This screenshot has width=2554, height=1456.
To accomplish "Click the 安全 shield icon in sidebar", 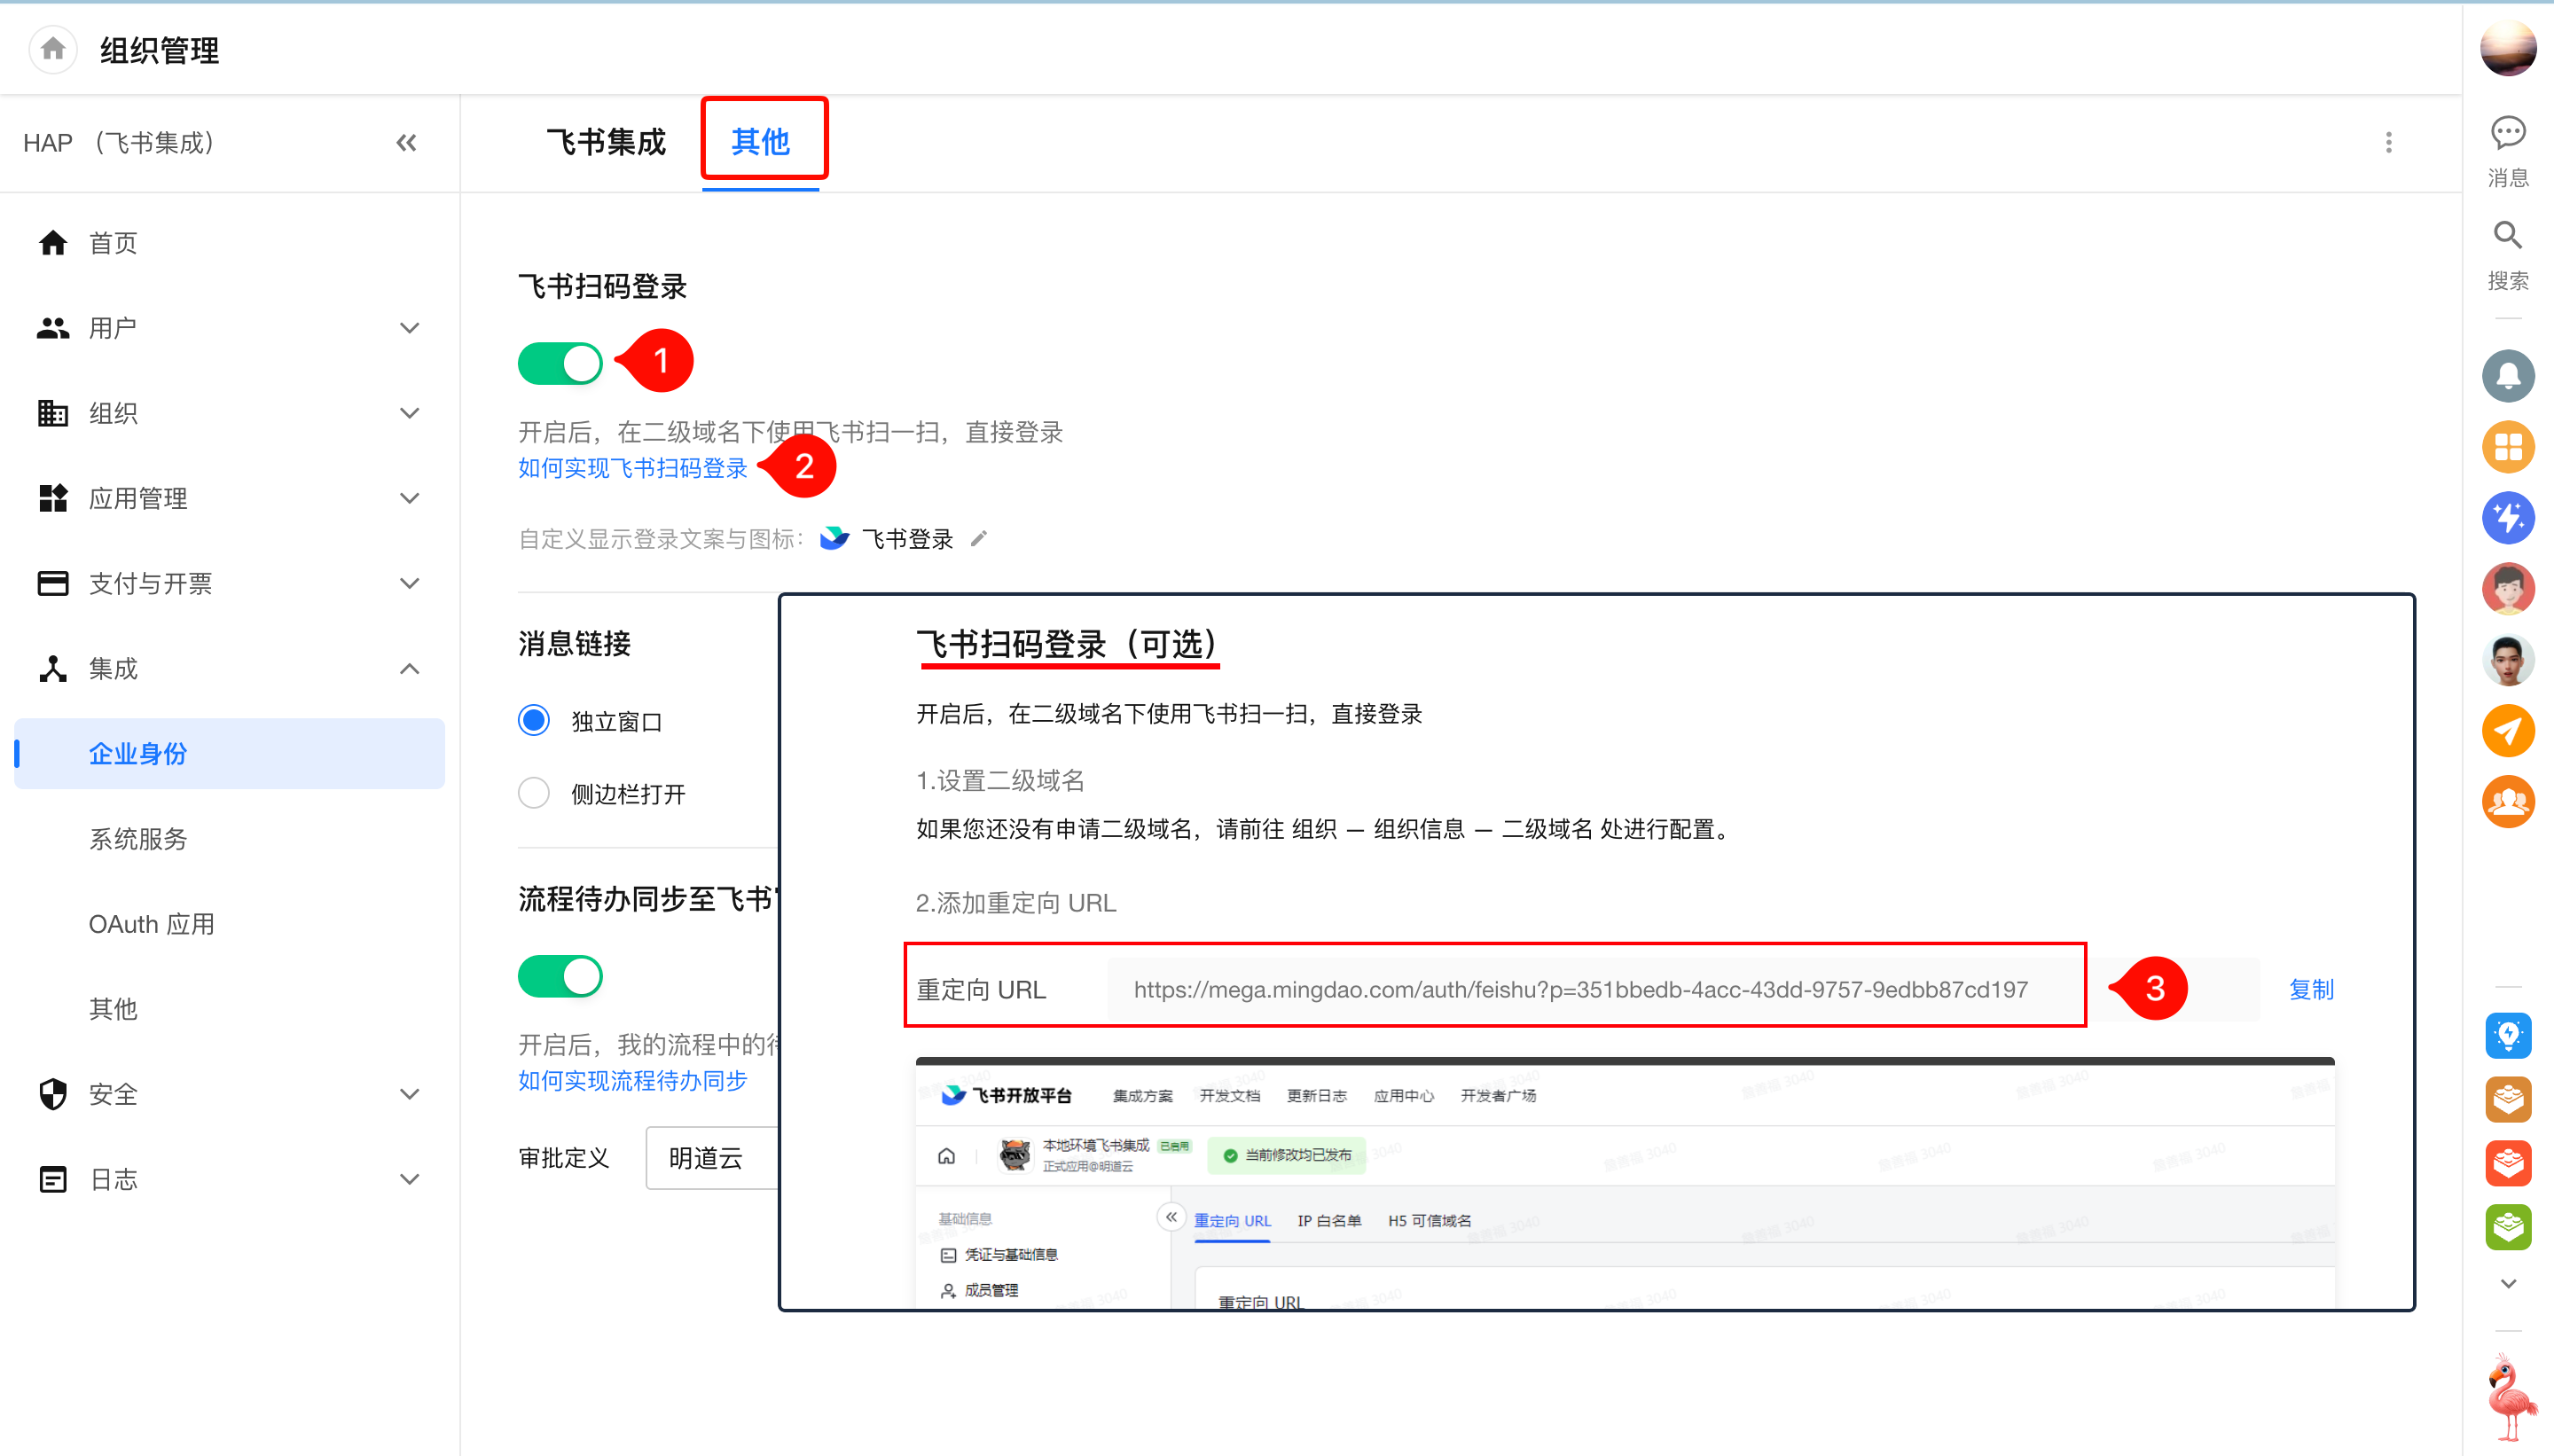I will [x=53, y=1093].
